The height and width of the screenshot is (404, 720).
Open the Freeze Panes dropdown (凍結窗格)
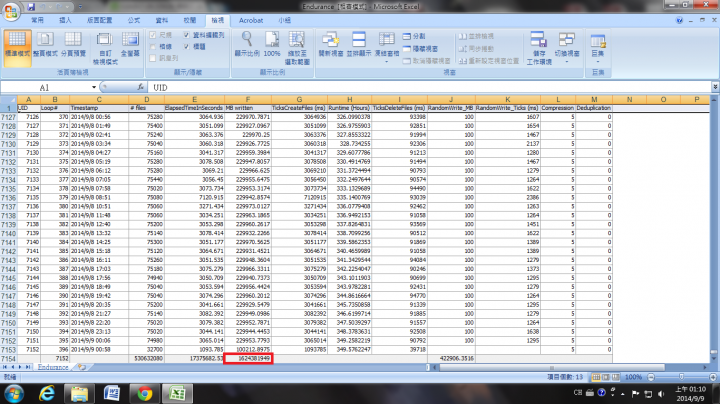point(387,48)
